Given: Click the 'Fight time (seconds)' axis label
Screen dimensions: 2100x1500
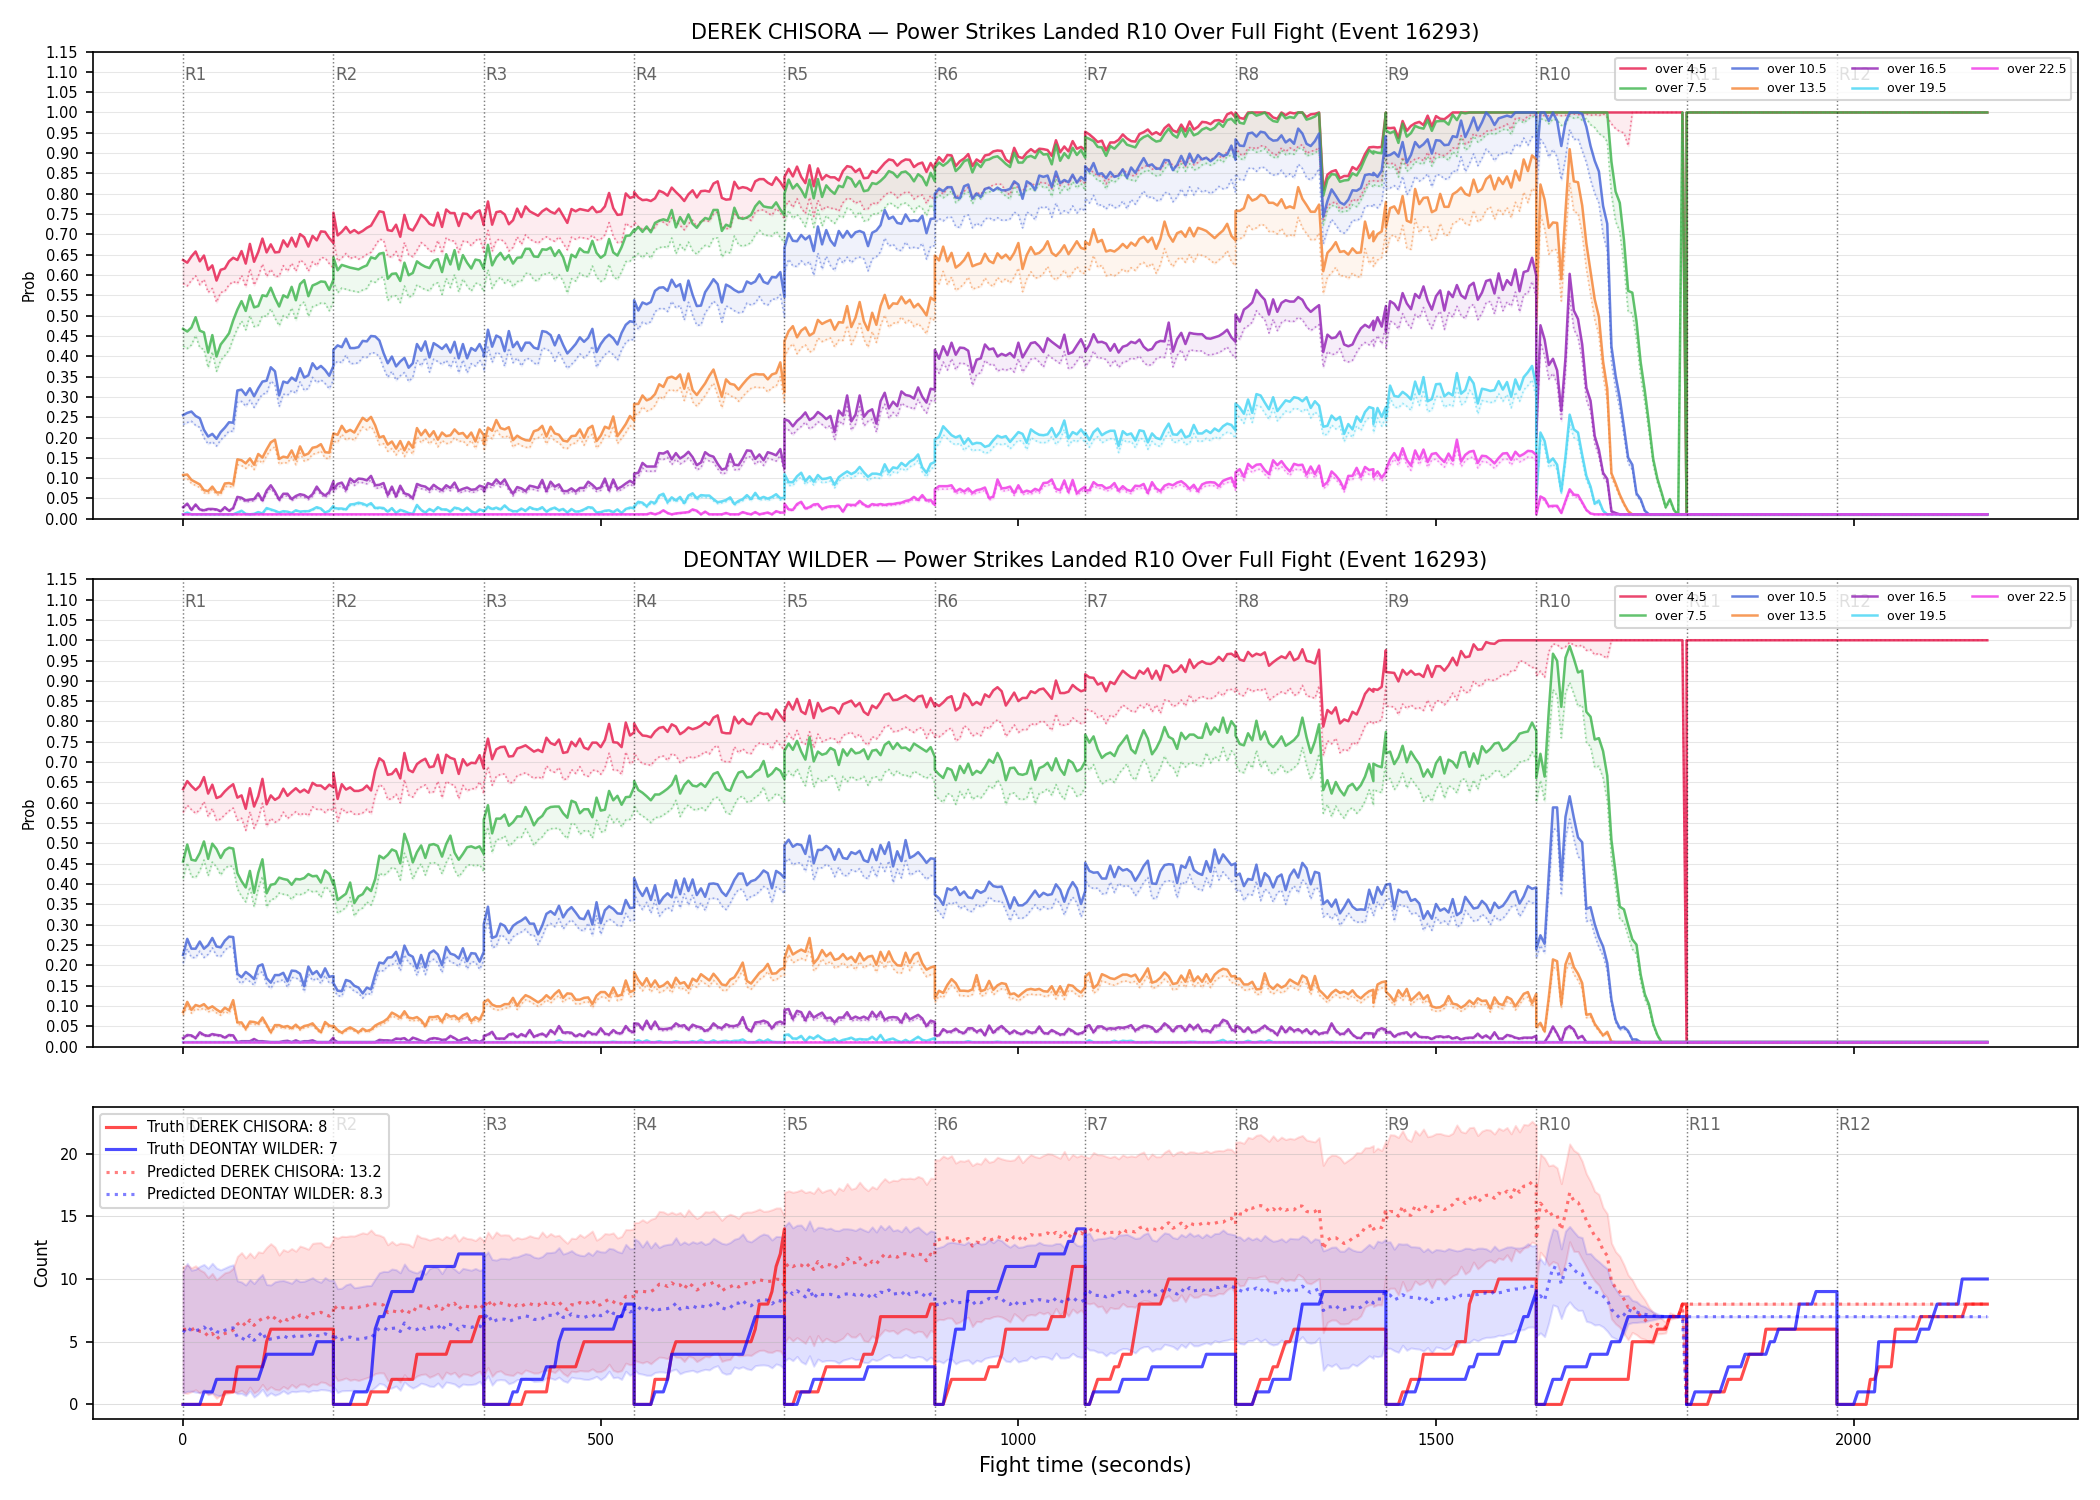Looking at the screenshot, I should (x=1085, y=1465).
